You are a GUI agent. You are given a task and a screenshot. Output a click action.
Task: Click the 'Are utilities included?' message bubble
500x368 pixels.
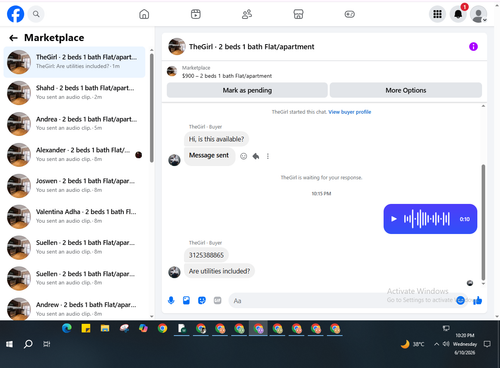tap(219, 271)
